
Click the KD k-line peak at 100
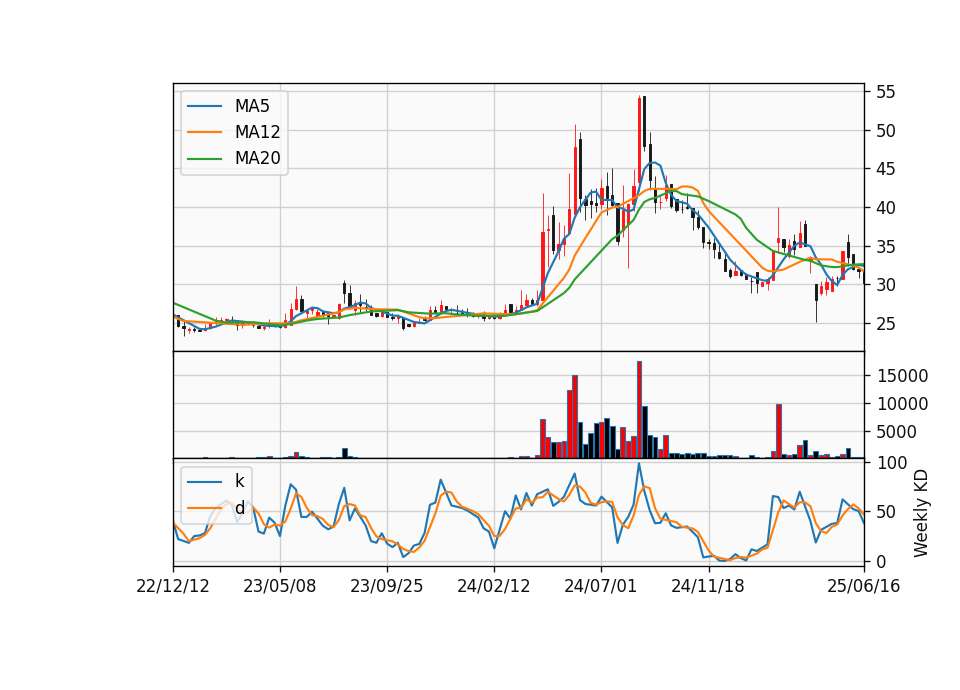(639, 463)
